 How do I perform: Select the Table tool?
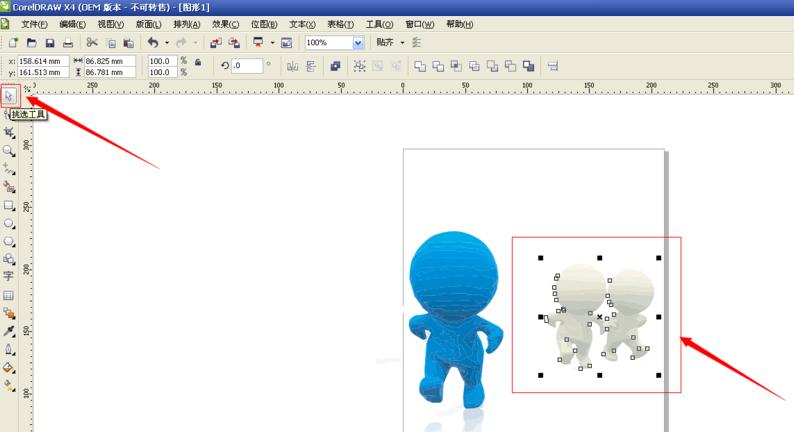click(x=9, y=295)
